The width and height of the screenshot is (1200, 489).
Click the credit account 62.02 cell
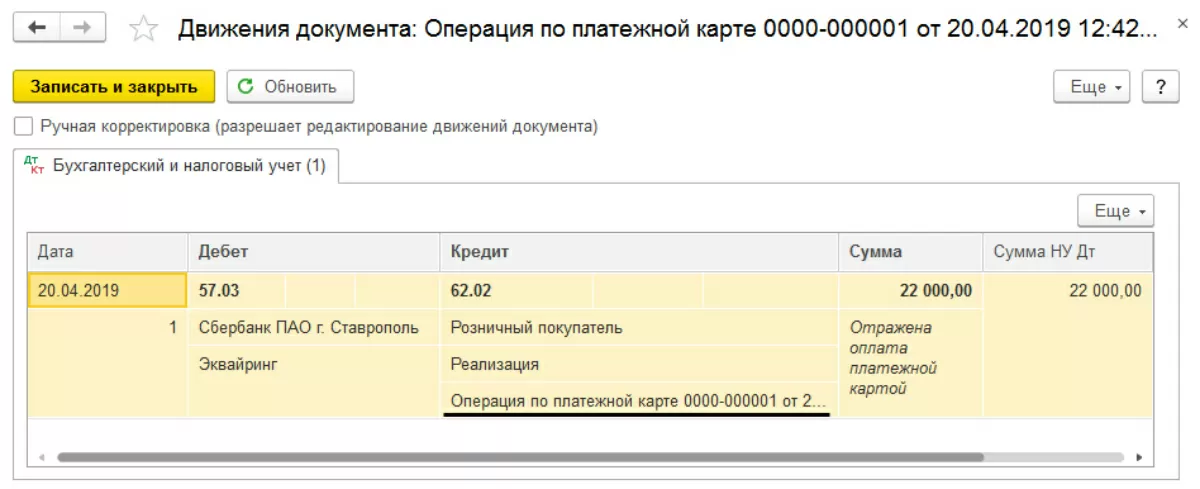514,291
